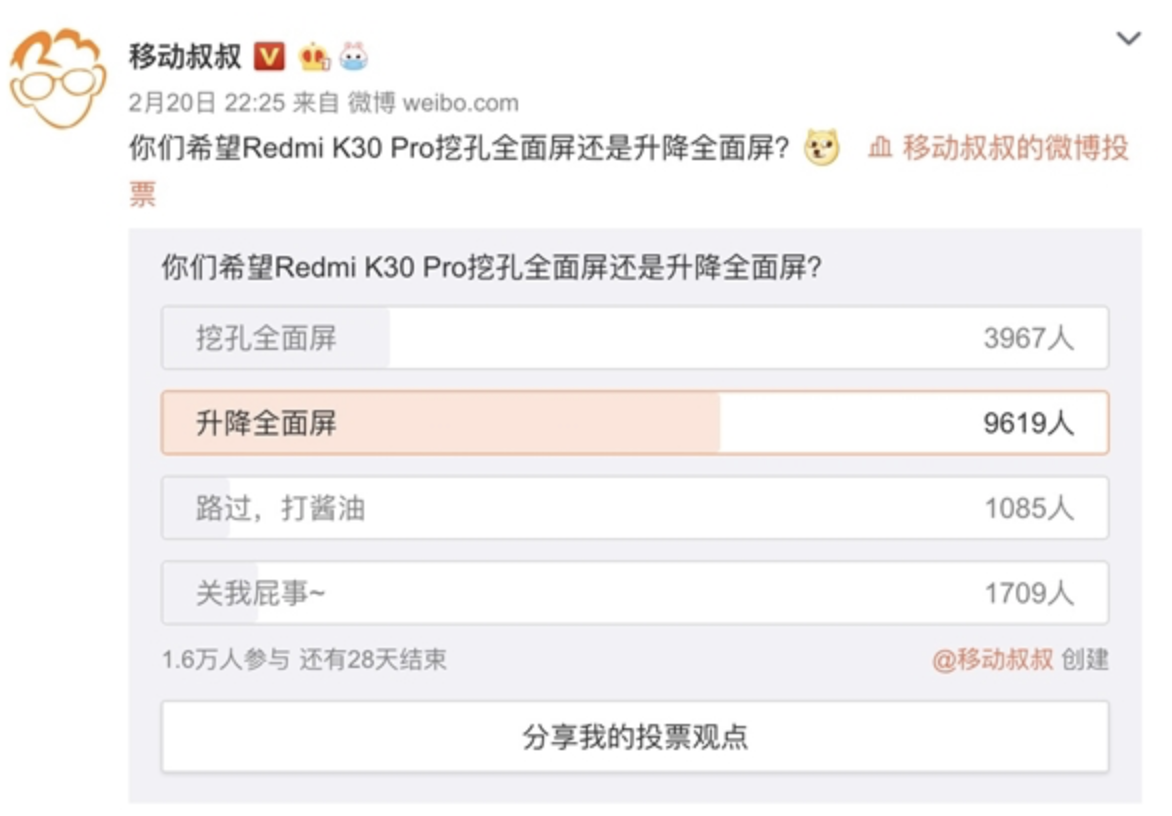Open the 2月20日 22:25 timestamp link
1172x816 pixels.
207,102
